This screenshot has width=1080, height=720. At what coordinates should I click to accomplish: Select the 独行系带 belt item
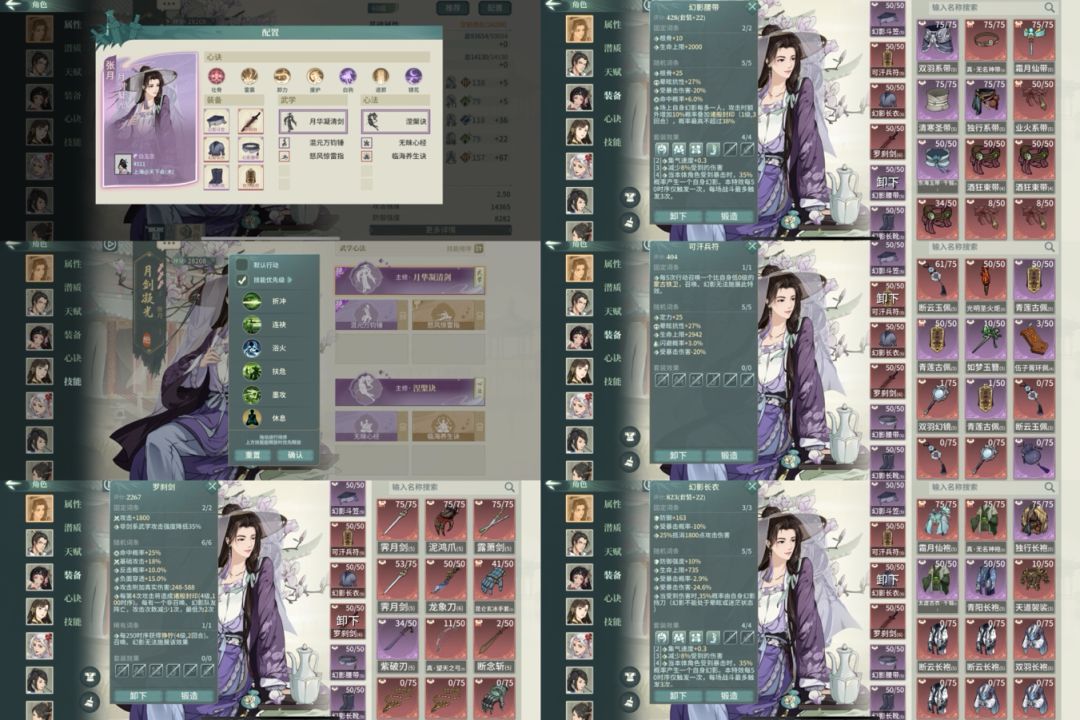[x=985, y=105]
